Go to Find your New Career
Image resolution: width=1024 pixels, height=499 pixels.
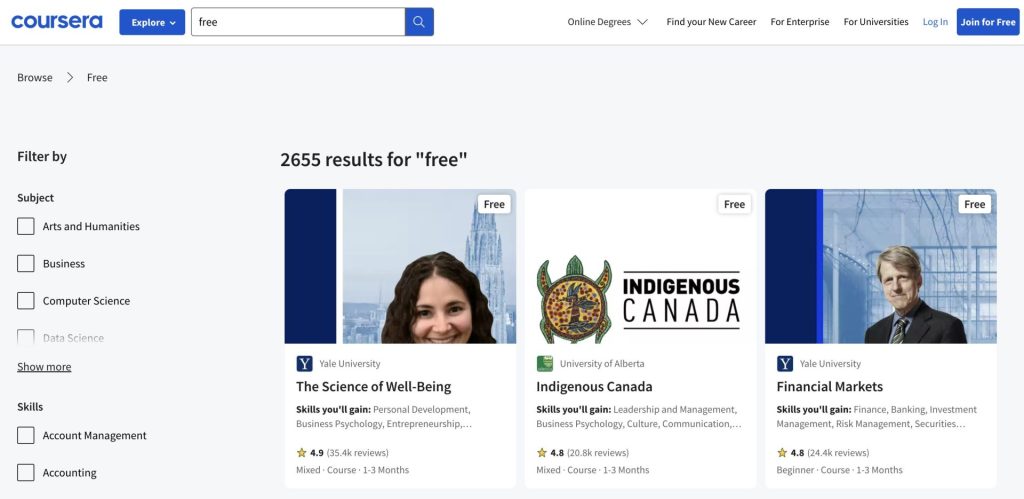(x=711, y=22)
